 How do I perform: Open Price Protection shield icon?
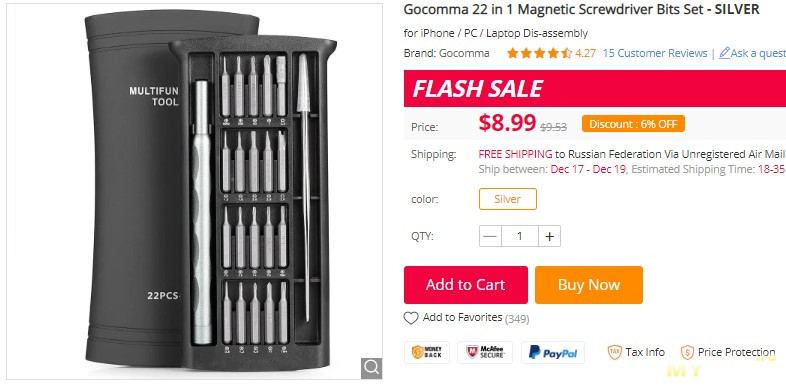coord(687,352)
